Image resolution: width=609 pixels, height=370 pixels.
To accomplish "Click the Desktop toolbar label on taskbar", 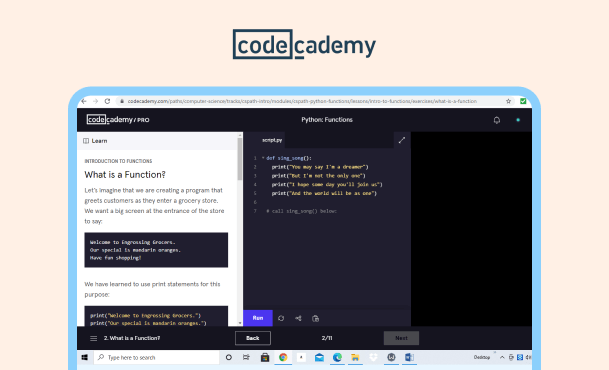I will coord(482,357).
